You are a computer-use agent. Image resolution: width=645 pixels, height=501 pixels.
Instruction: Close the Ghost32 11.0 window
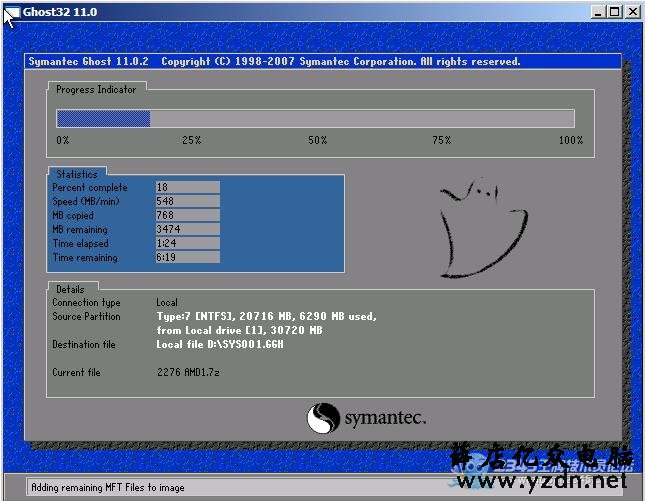633,12
